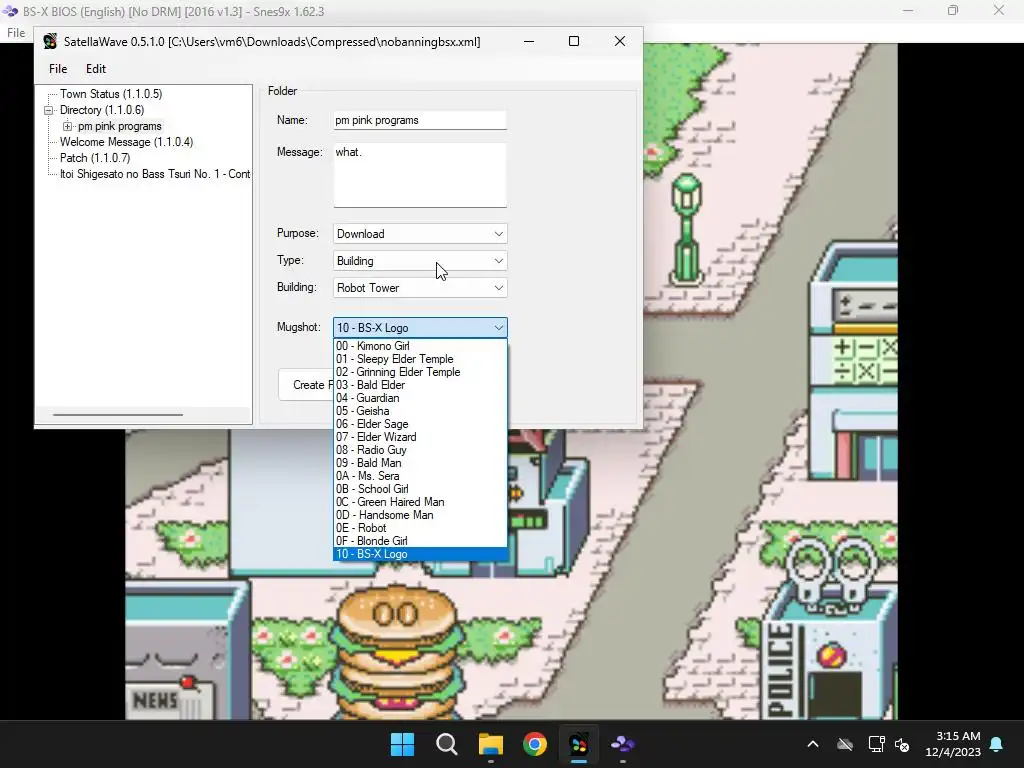Open Google Chrome from the taskbar
1024x768 pixels.
(x=535, y=744)
